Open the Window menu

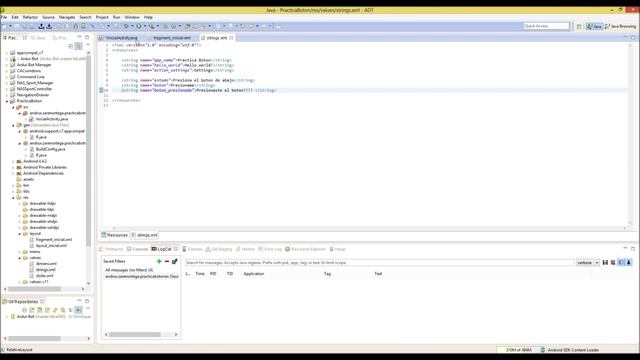(x=132, y=17)
